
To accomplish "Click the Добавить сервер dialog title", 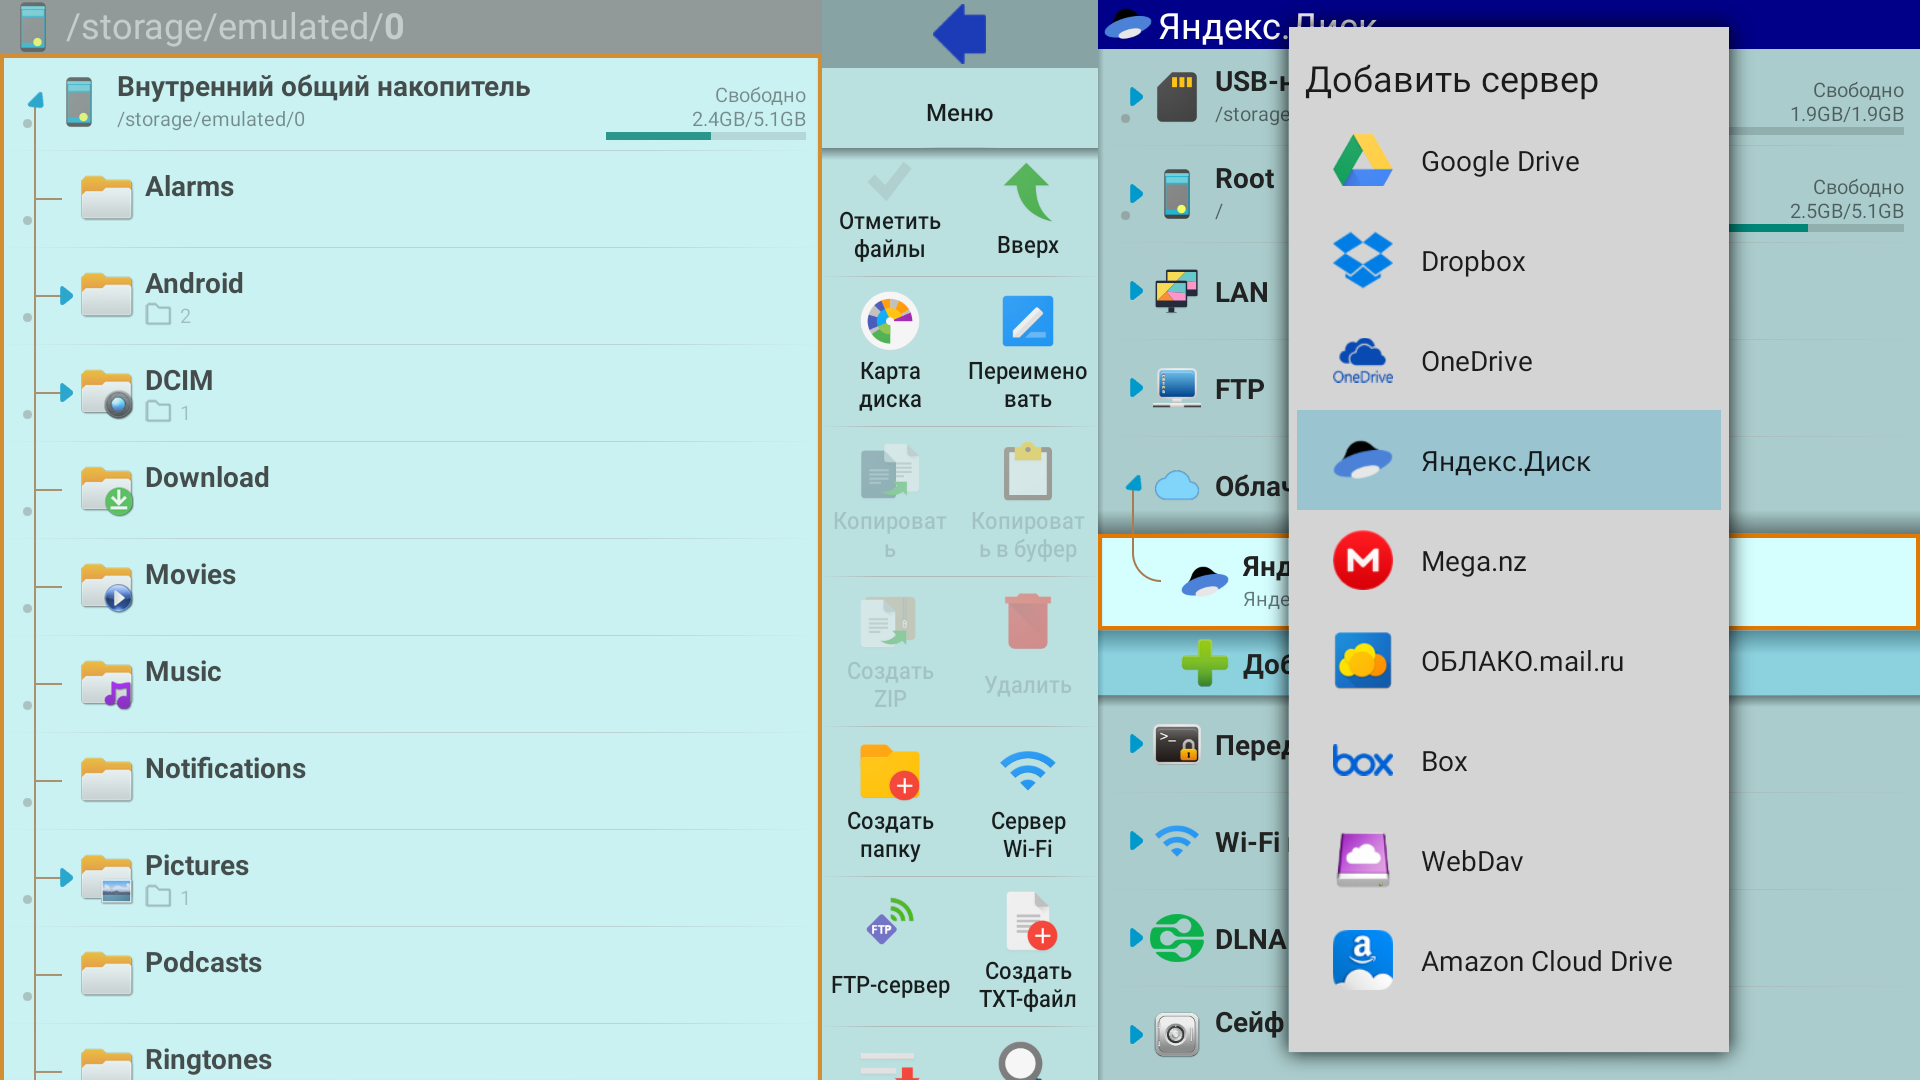I will pos(1451,80).
